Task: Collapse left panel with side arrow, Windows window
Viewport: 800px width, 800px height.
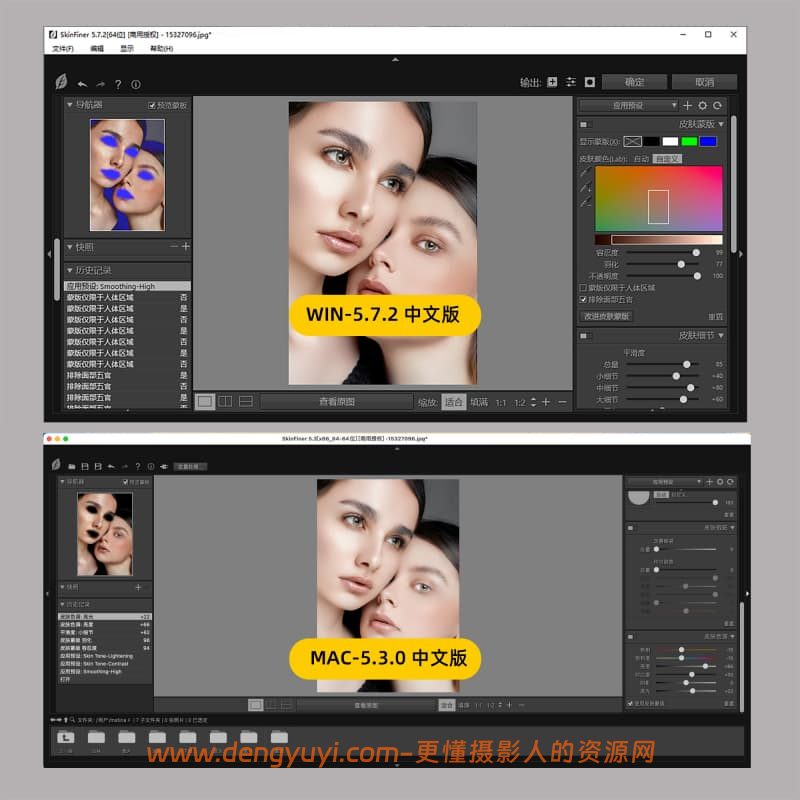Action: coord(49,254)
